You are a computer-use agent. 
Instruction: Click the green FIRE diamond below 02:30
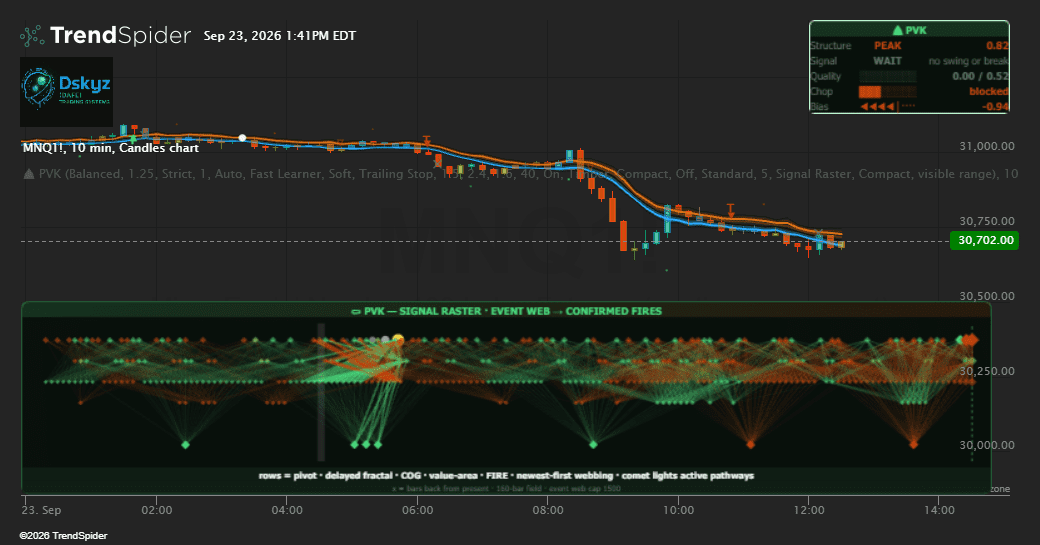(186, 444)
